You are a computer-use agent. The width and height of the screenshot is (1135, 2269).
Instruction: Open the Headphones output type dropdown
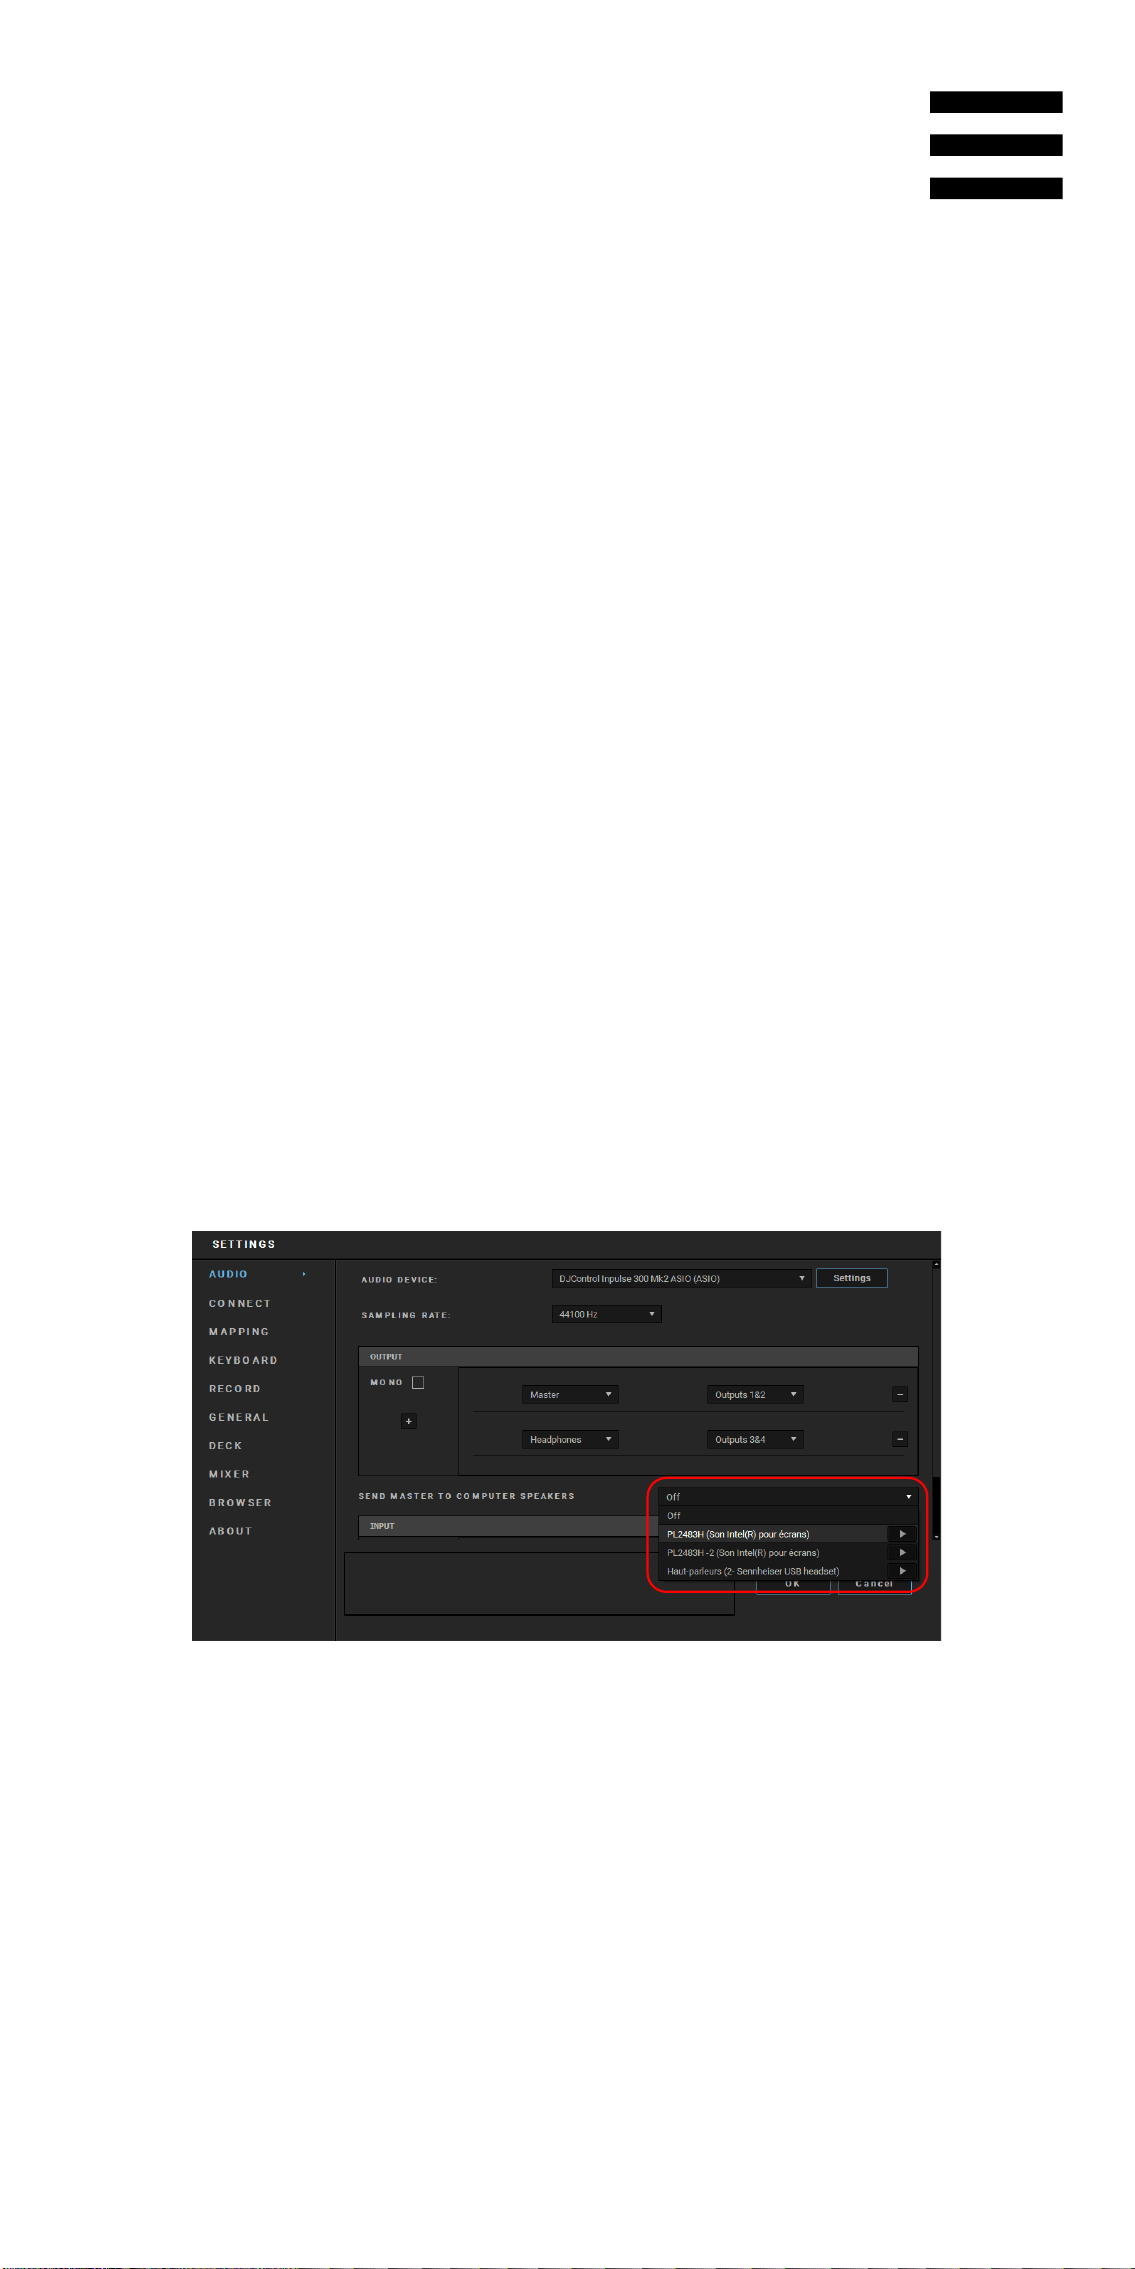tap(570, 1439)
